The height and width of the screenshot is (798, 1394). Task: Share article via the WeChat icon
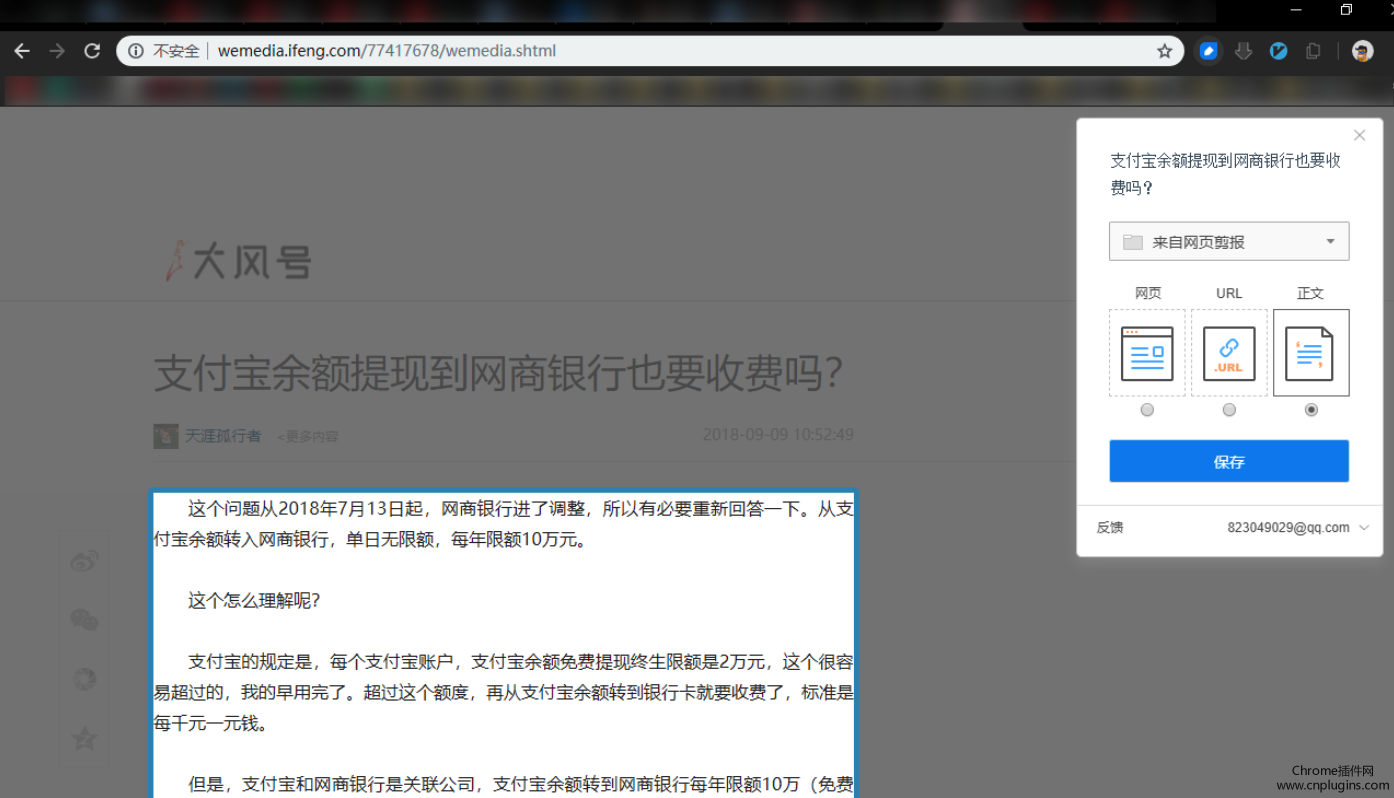click(x=85, y=620)
